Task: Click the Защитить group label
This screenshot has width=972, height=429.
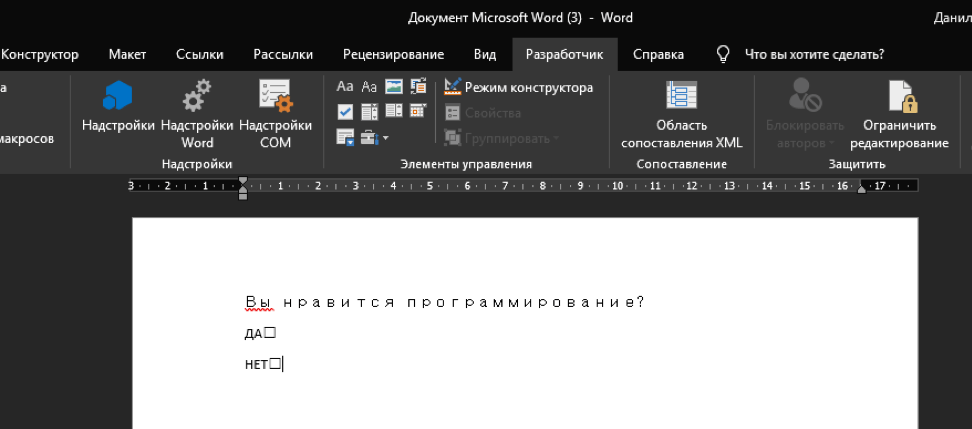Action: 857,164
